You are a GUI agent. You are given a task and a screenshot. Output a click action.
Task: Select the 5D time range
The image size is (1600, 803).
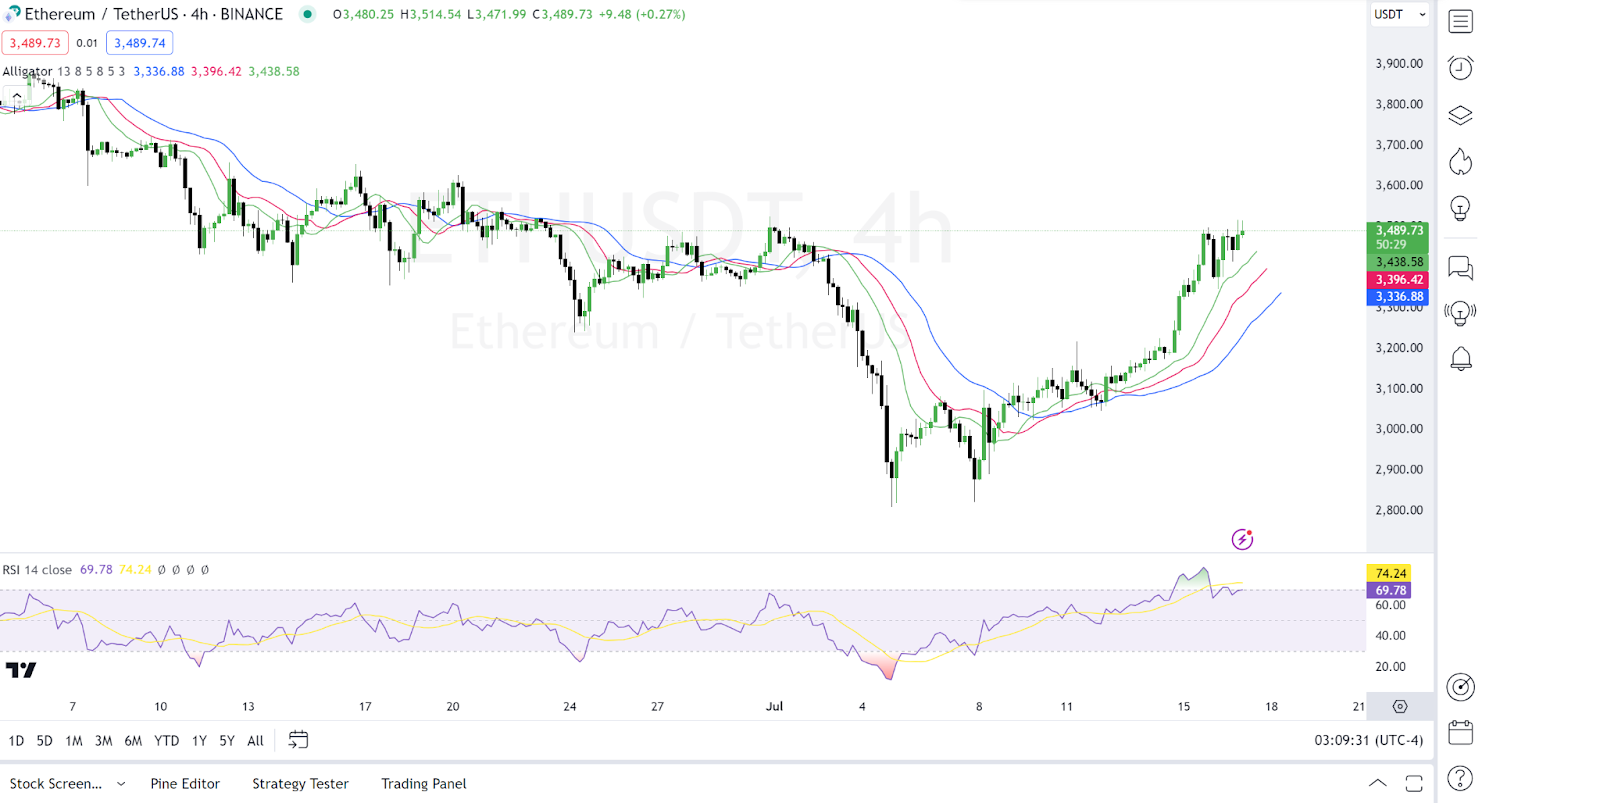44,741
